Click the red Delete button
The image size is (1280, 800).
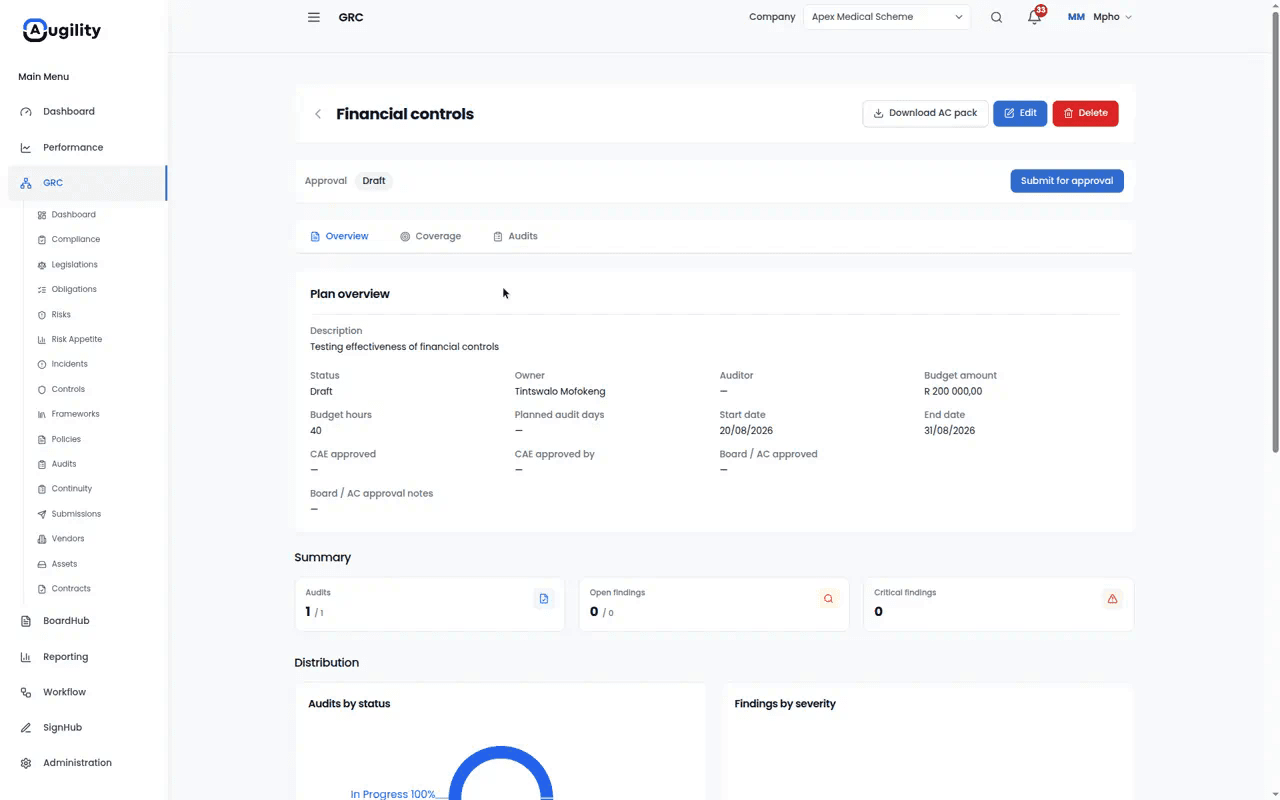click(x=1085, y=113)
